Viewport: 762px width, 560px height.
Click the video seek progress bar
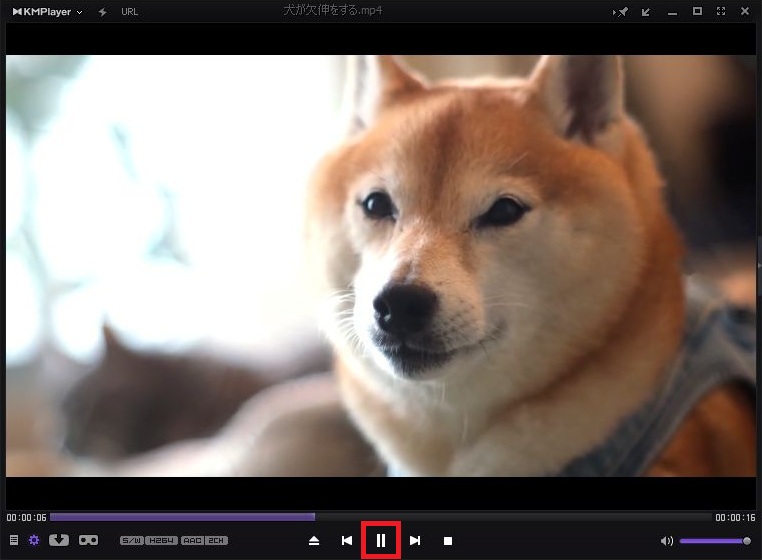coord(380,517)
